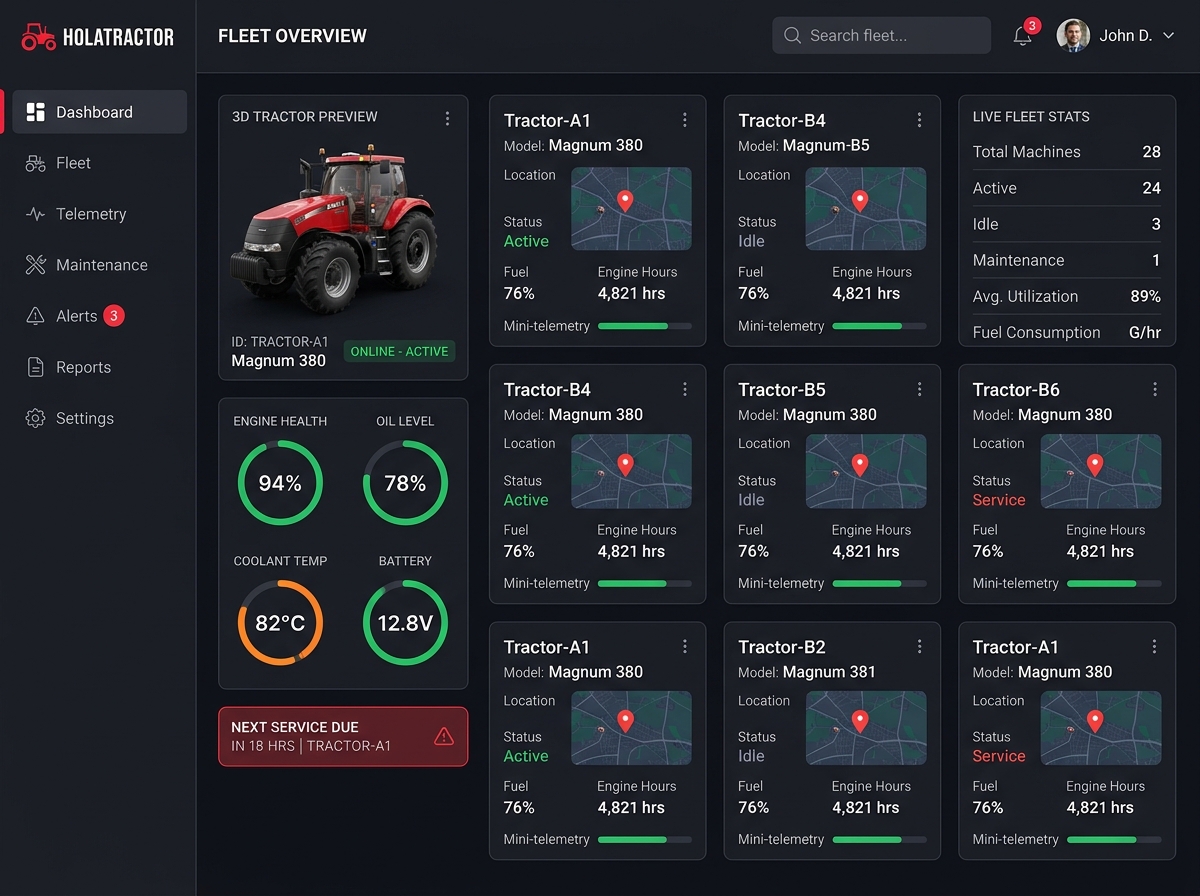The height and width of the screenshot is (896, 1200).
Task: Open the three-dot menu on Tractor-B5
Action: (x=919, y=389)
